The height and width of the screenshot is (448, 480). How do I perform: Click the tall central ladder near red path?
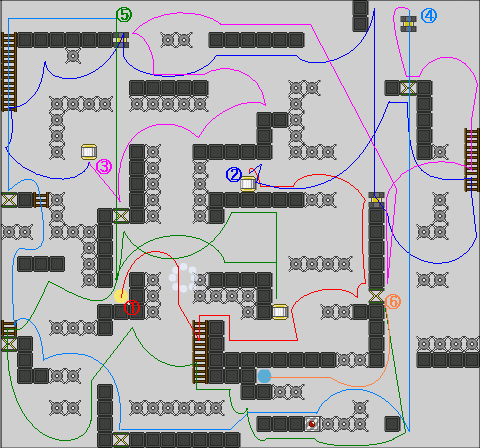coord(200,352)
